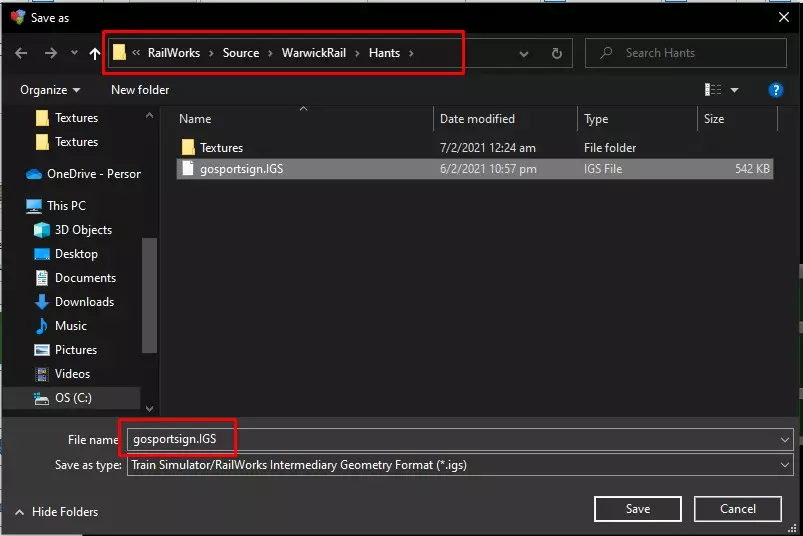Select Source in the breadcrumb path
803x536 pixels.
tap(241, 53)
